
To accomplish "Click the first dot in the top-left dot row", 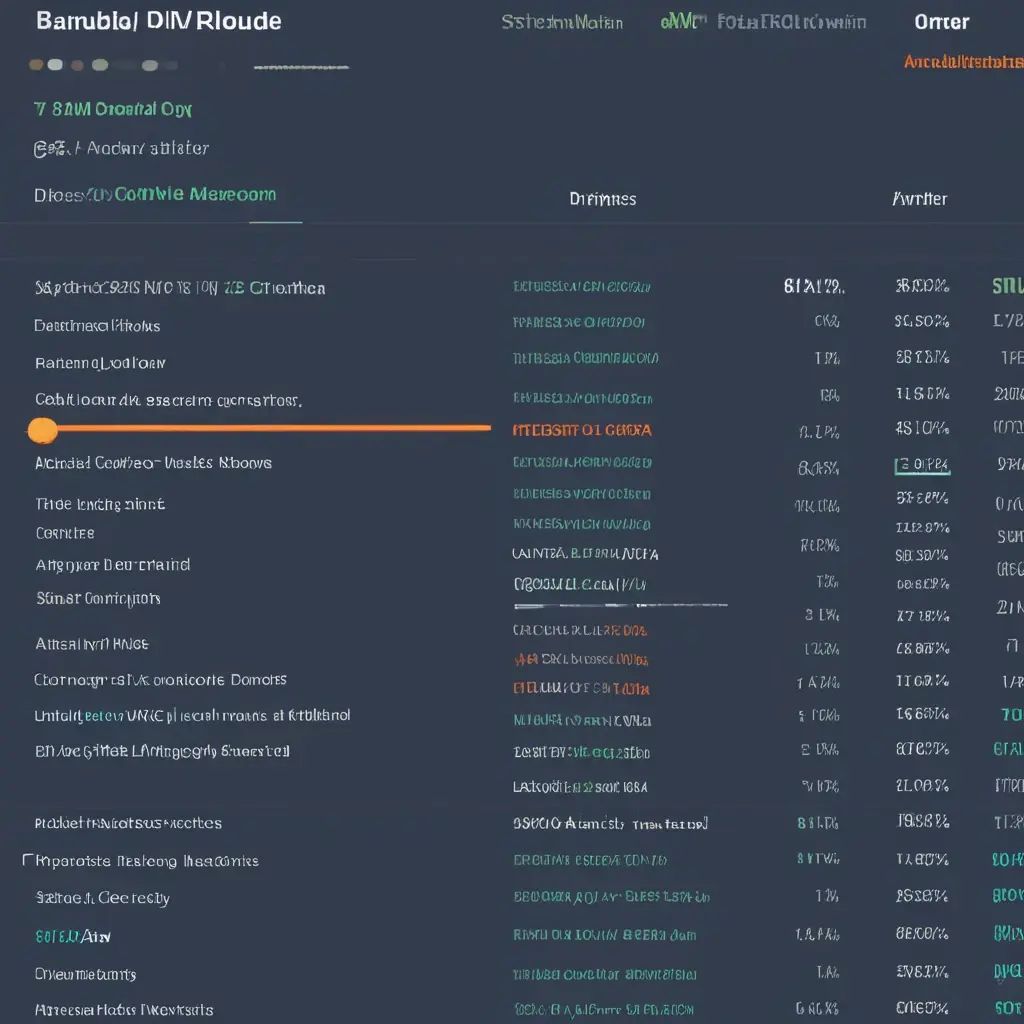I will click(x=36, y=65).
